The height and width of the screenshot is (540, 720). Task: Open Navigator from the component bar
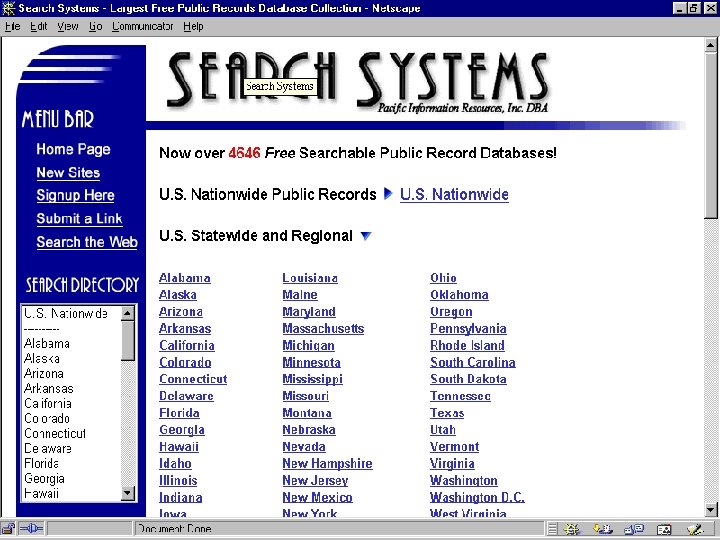573,529
